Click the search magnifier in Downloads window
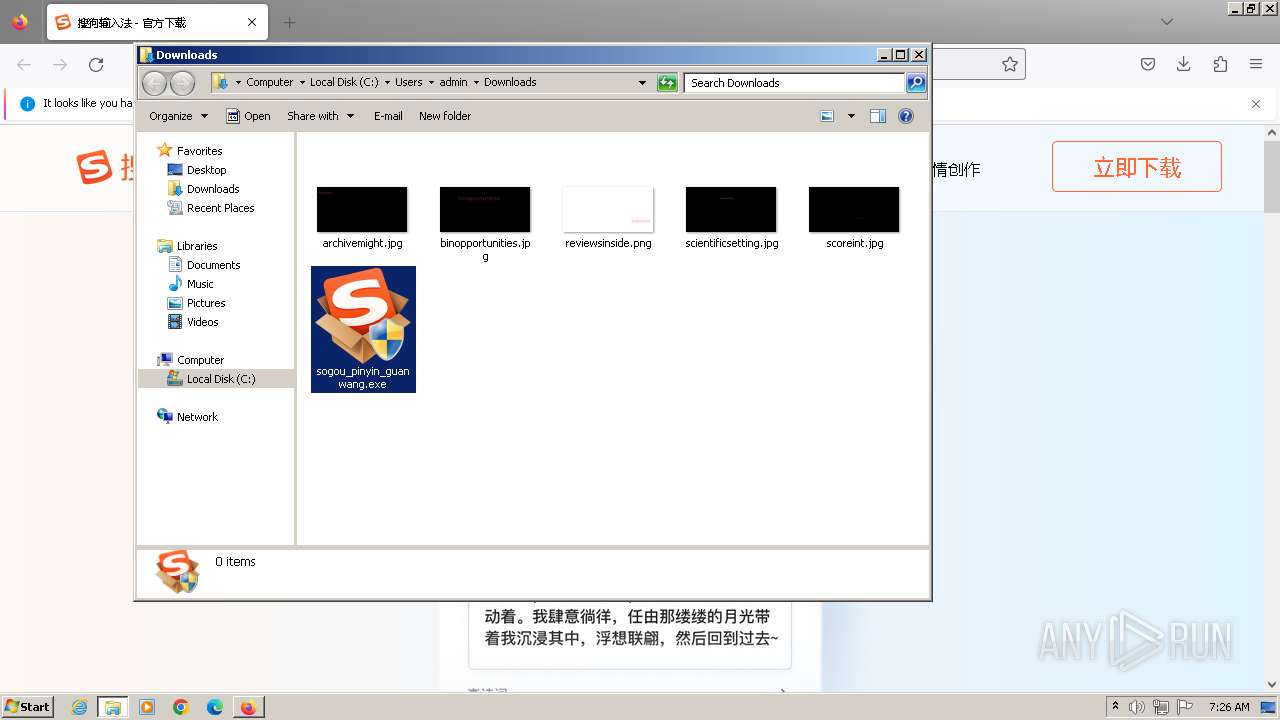This screenshot has height=720, width=1280. click(916, 83)
